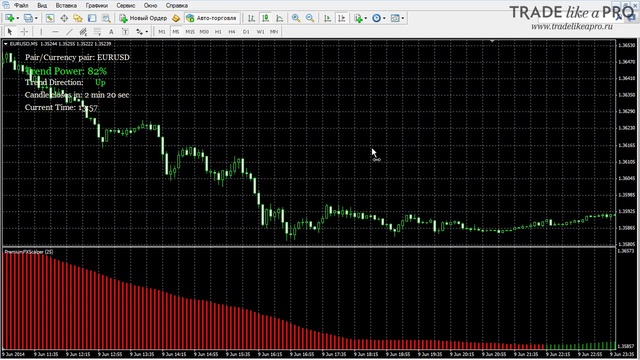
Task: Open the Окно menu
Action: 150,6
